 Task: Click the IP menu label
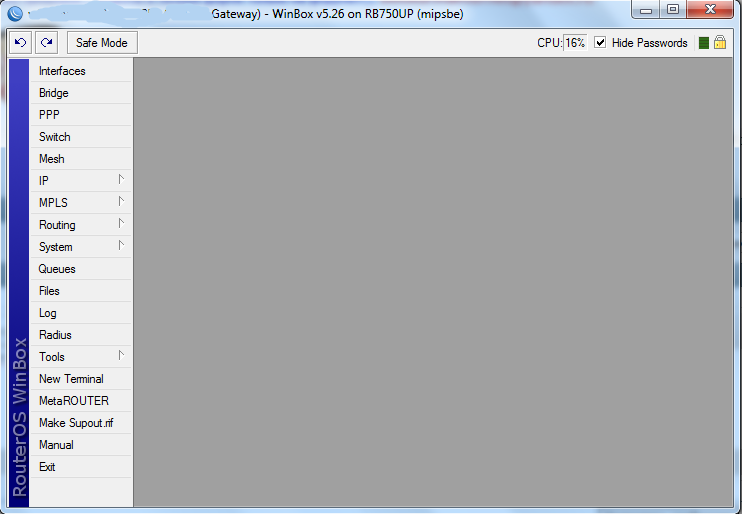click(x=44, y=181)
